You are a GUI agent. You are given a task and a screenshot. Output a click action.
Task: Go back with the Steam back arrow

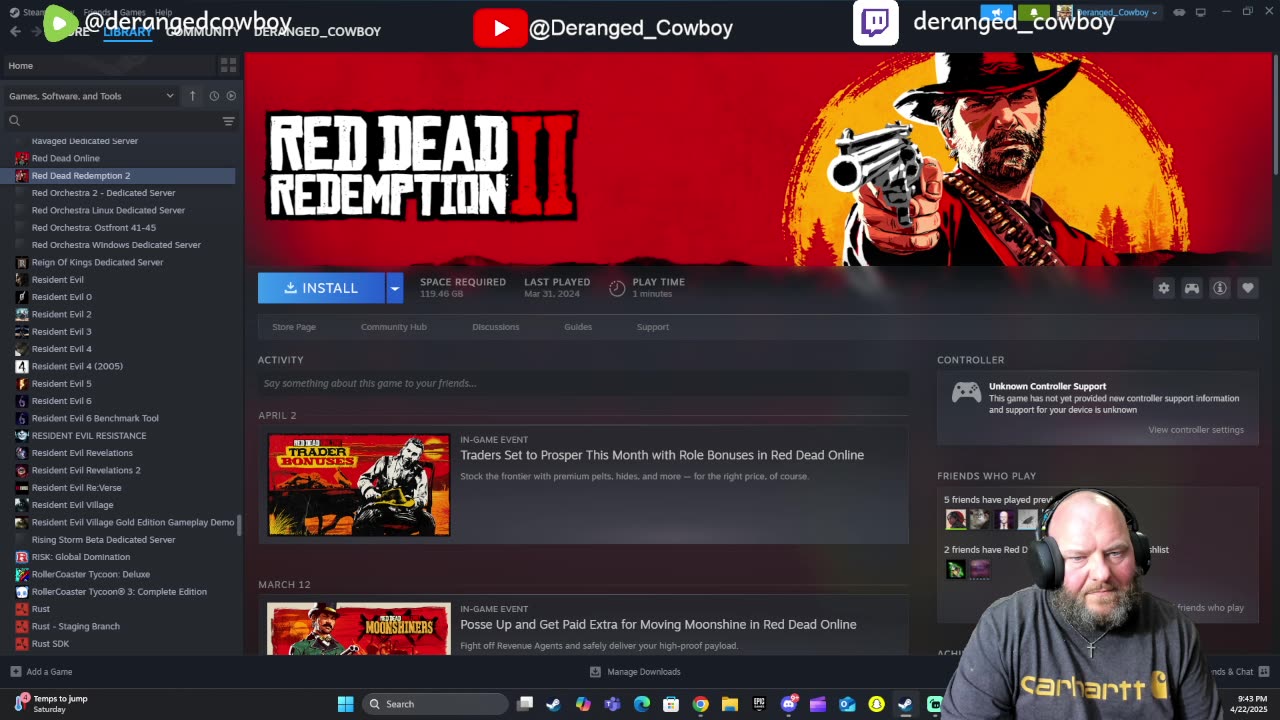click(15, 31)
